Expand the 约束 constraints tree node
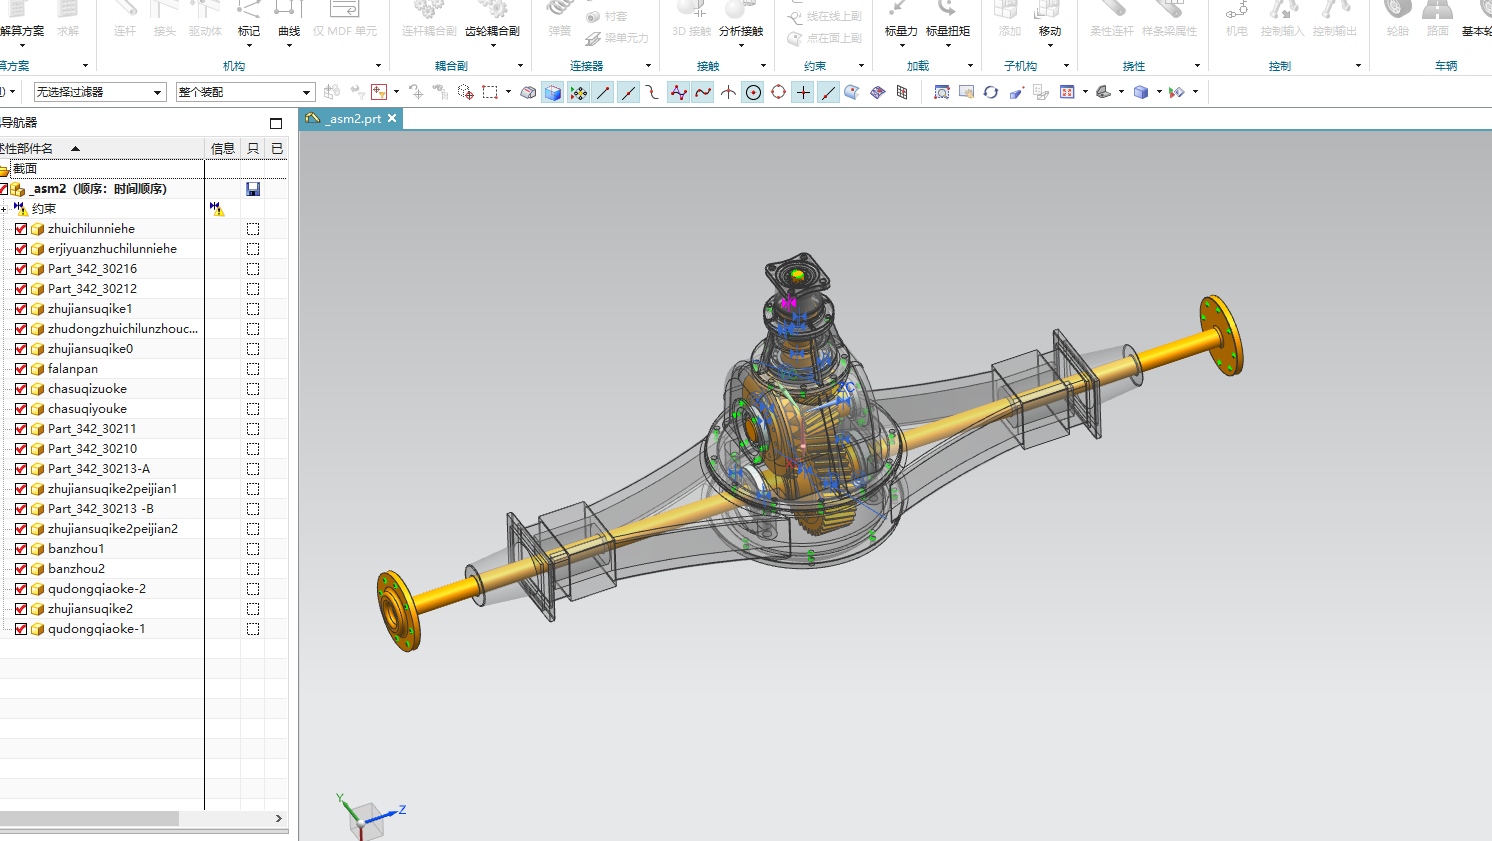 (4, 209)
